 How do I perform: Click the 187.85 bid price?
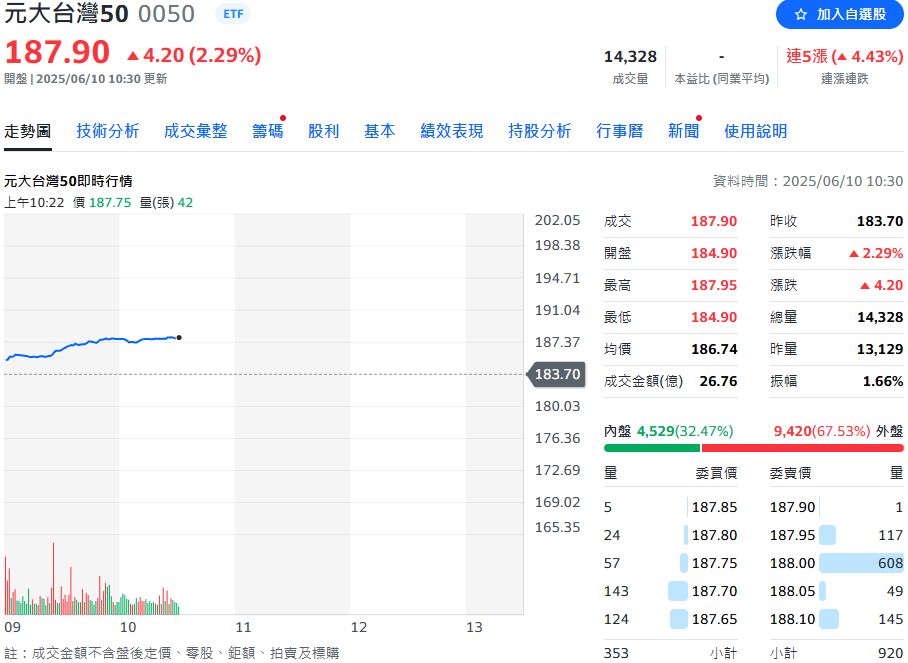[x=715, y=507]
